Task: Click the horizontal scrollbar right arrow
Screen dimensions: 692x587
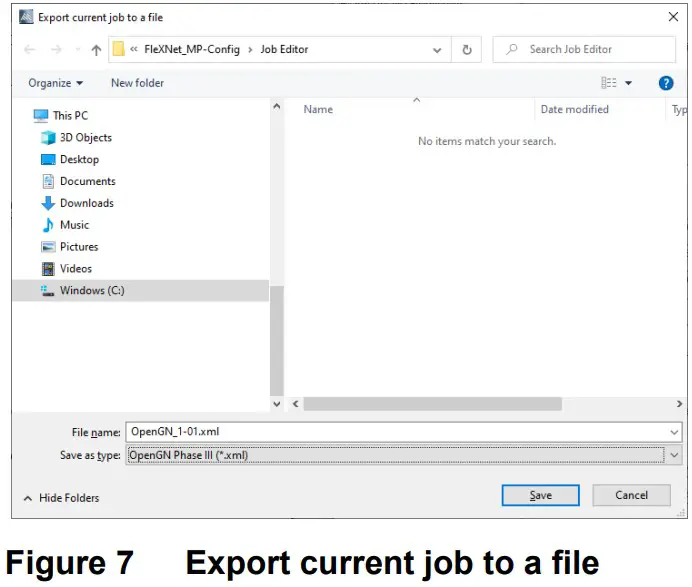Action: pyautogui.click(x=680, y=404)
